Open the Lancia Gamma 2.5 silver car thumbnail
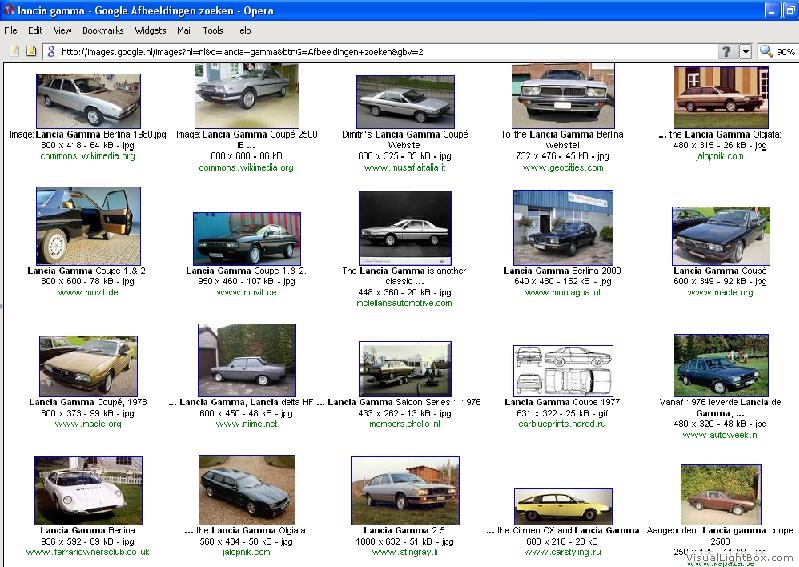The height and width of the screenshot is (567, 799). [405, 490]
